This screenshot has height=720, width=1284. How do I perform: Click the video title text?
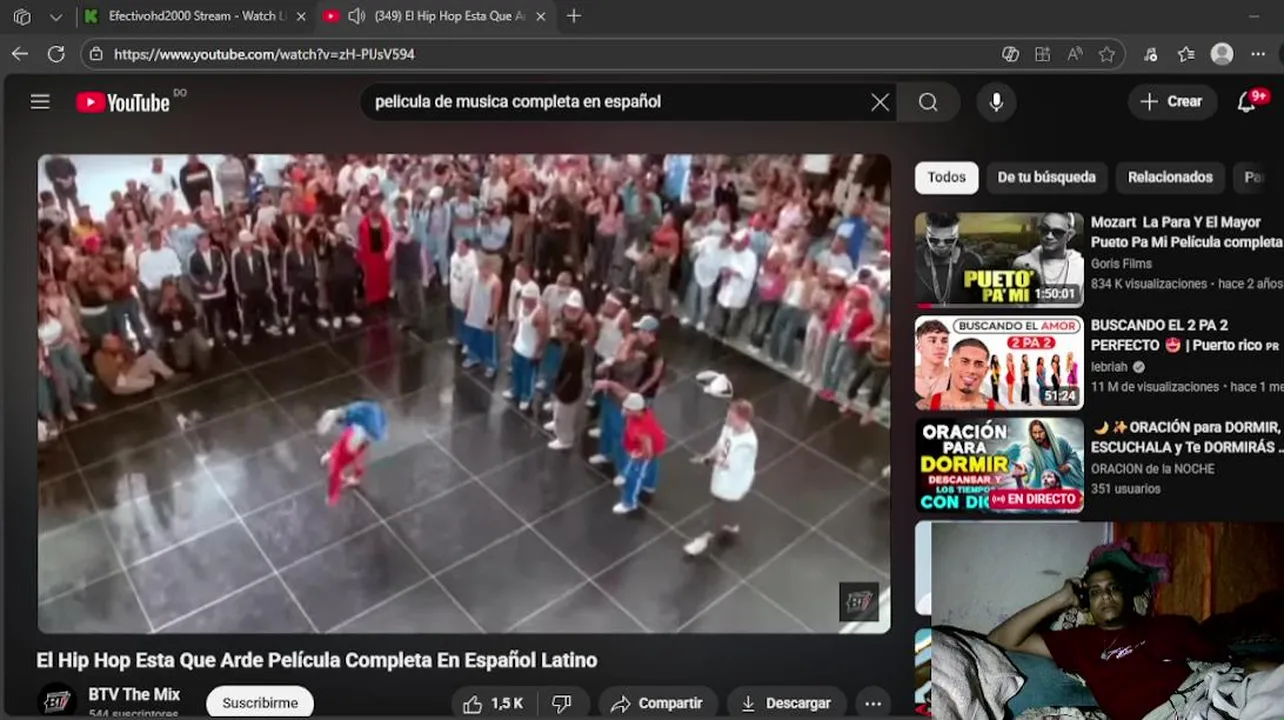pyautogui.click(x=317, y=660)
